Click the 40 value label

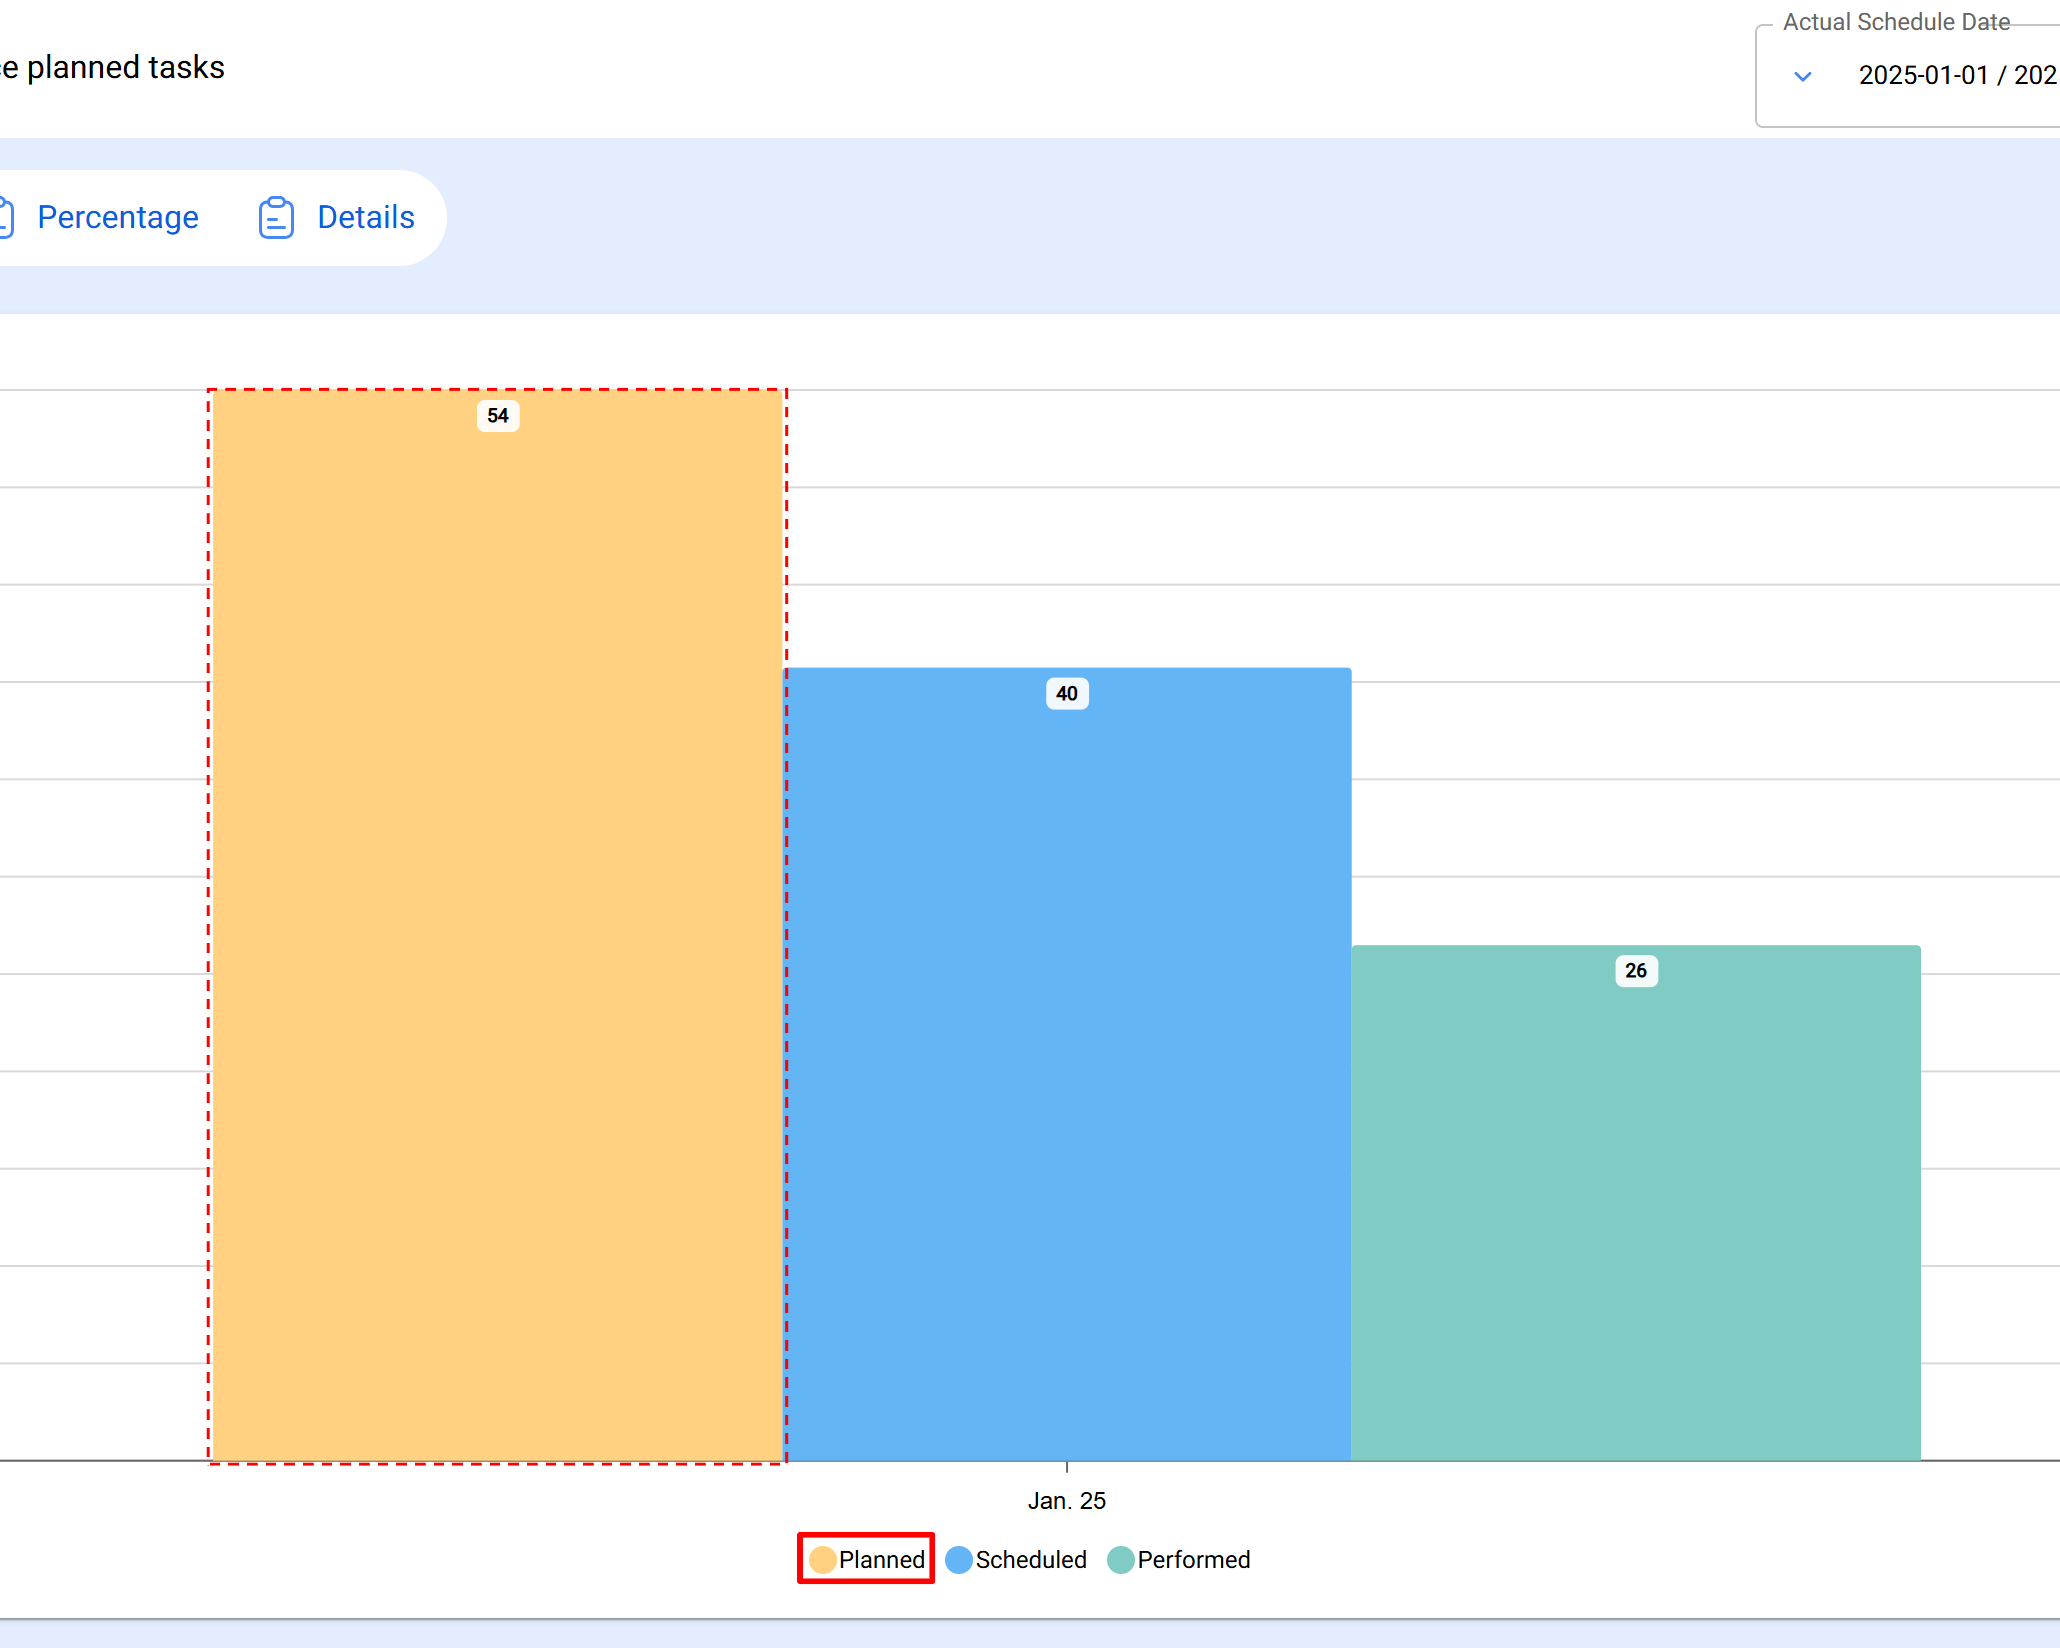pyautogui.click(x=1066, y=694)
